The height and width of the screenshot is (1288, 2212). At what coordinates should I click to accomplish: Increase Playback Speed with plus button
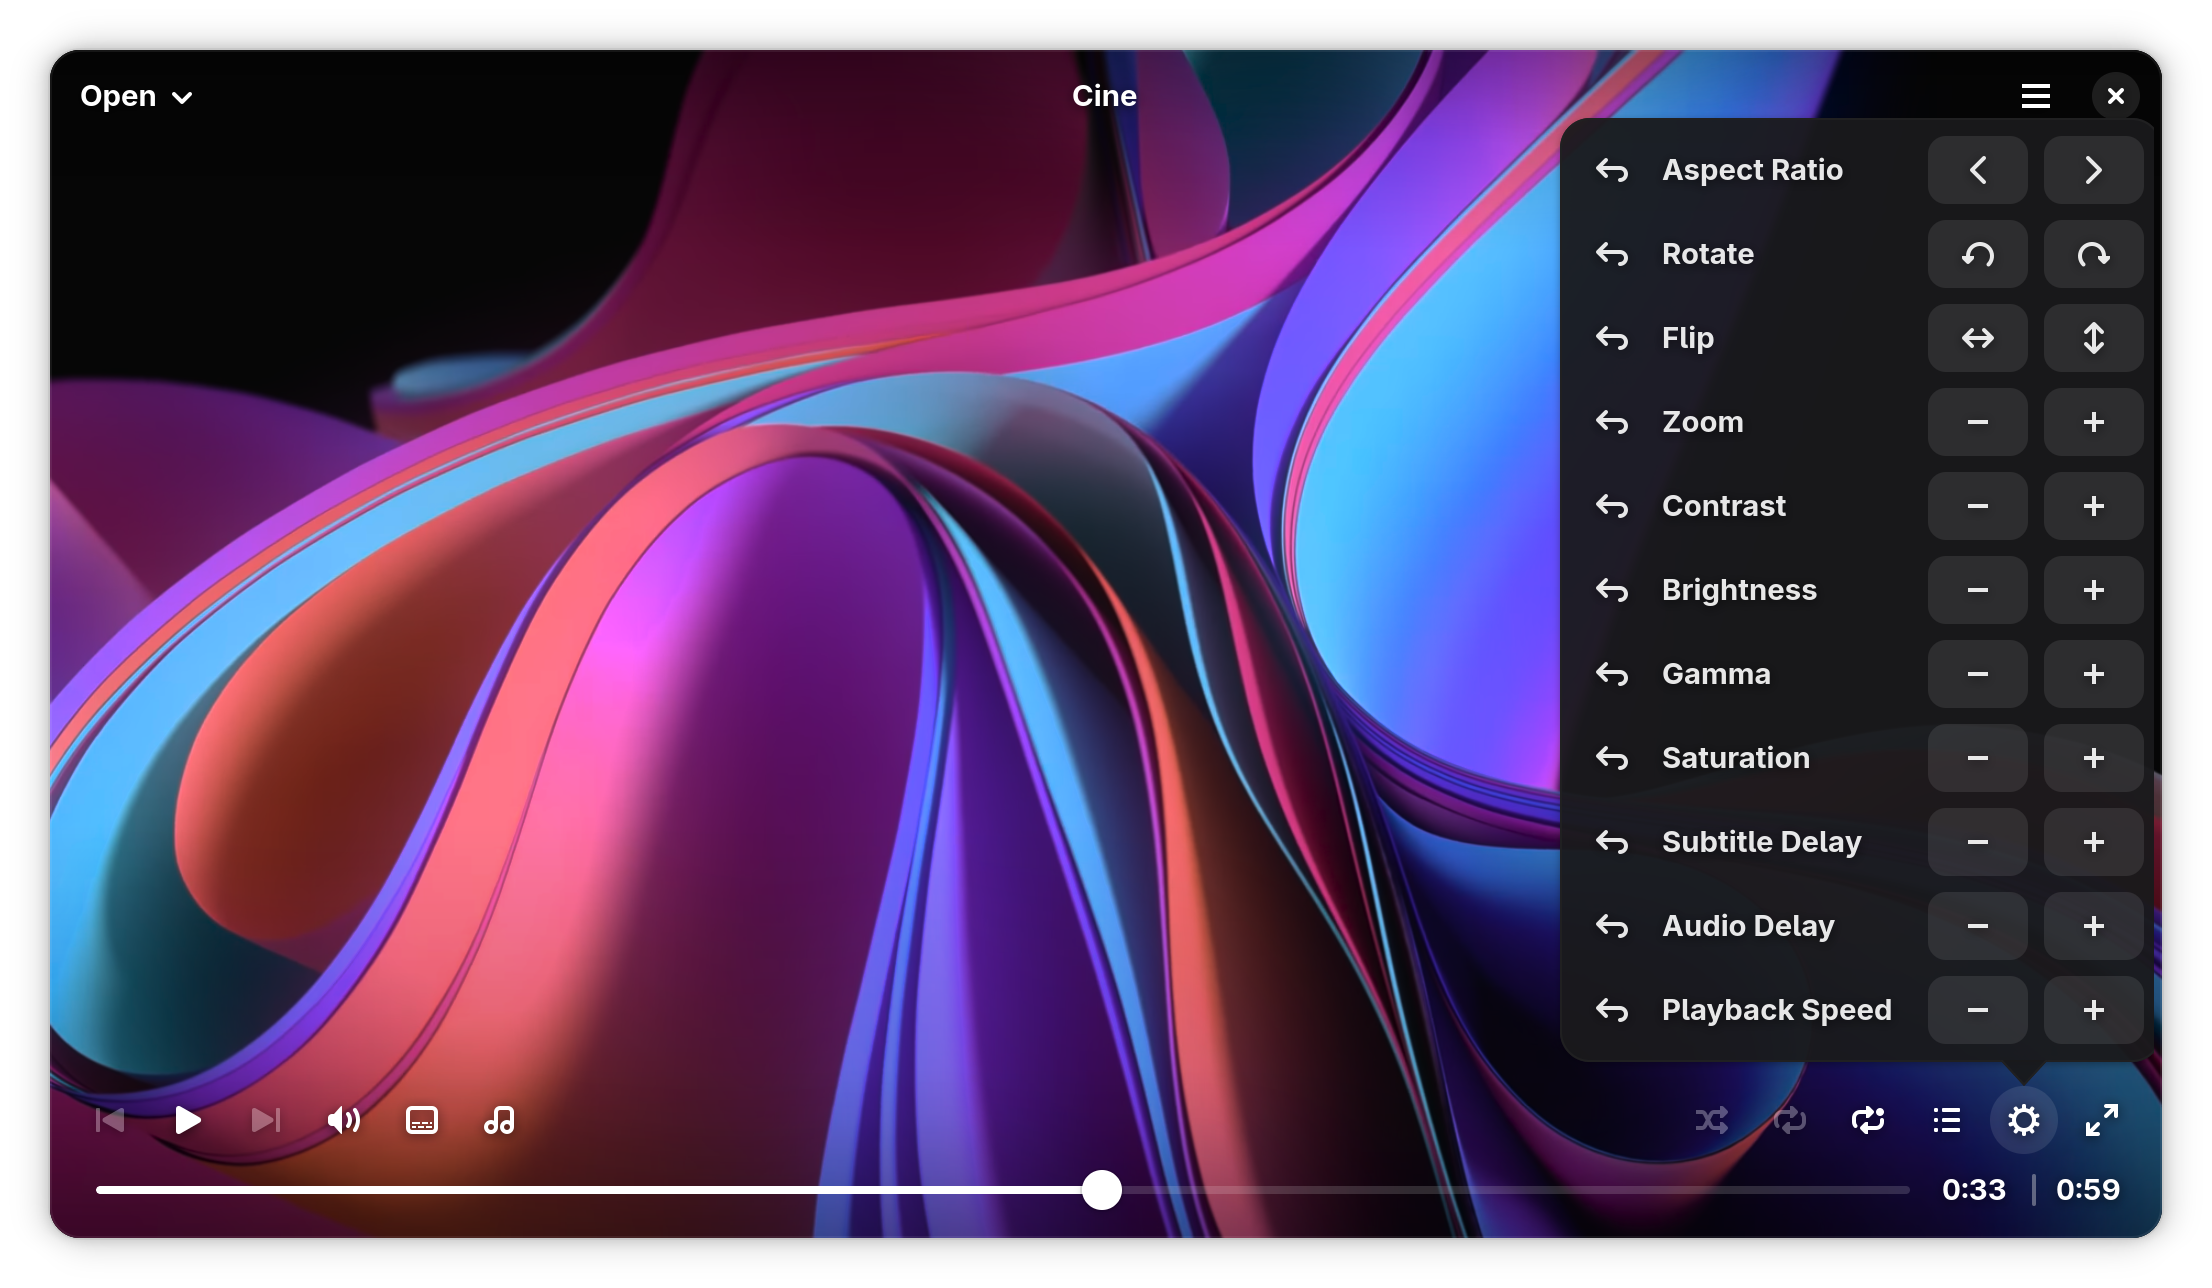pyautogui.click(x=2093, y=1010)
